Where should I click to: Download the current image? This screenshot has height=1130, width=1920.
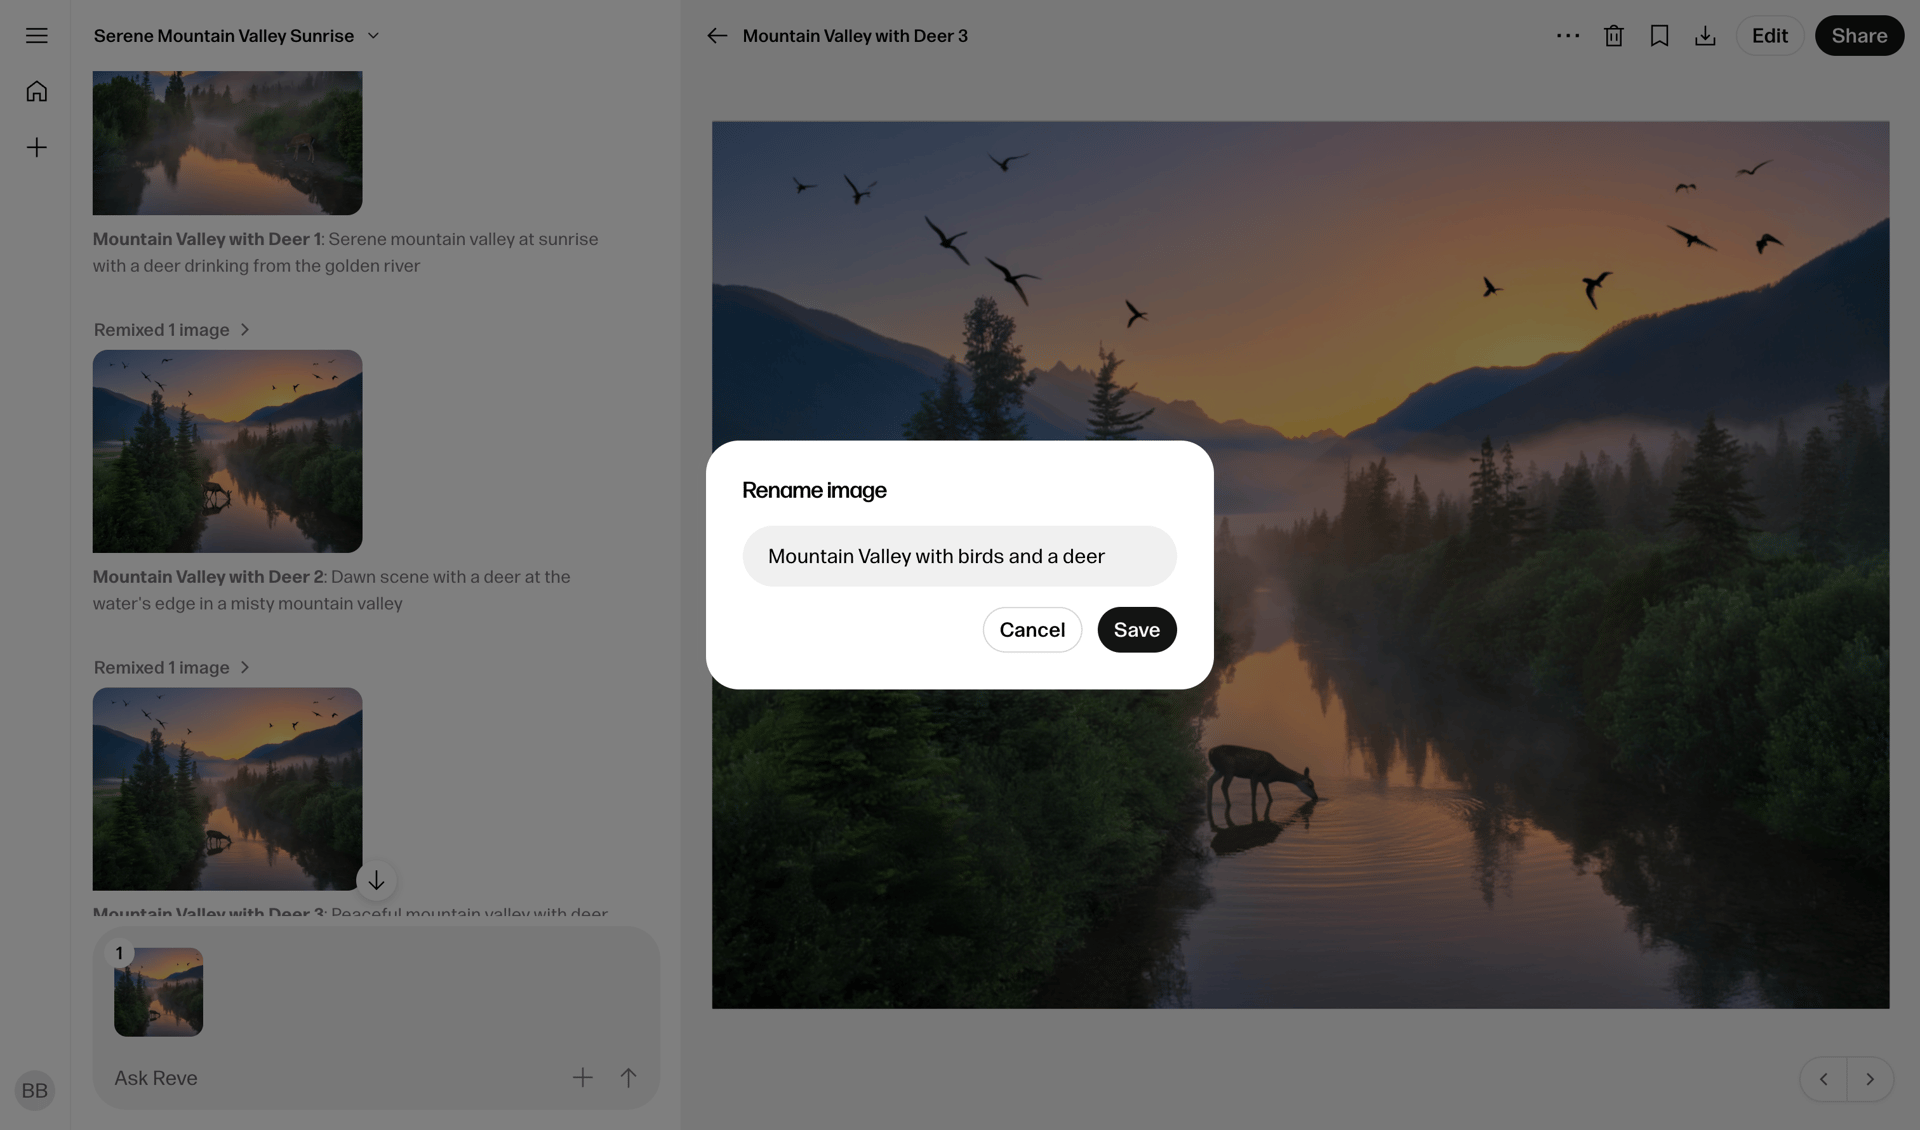1705,35
